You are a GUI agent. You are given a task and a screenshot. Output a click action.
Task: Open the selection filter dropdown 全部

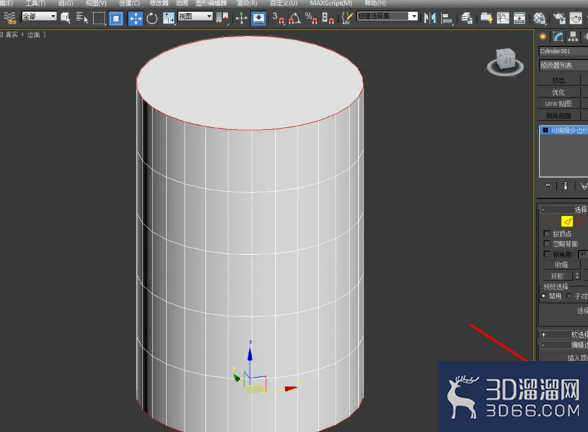coord(39,16)
